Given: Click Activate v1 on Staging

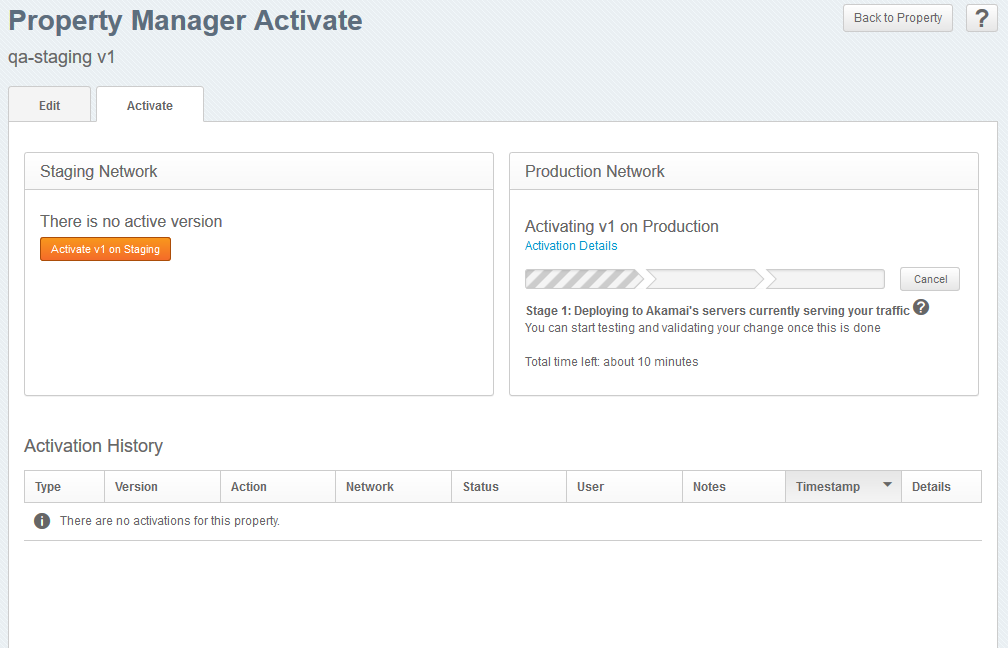Looking at the screenshot, I should point(105,249).
